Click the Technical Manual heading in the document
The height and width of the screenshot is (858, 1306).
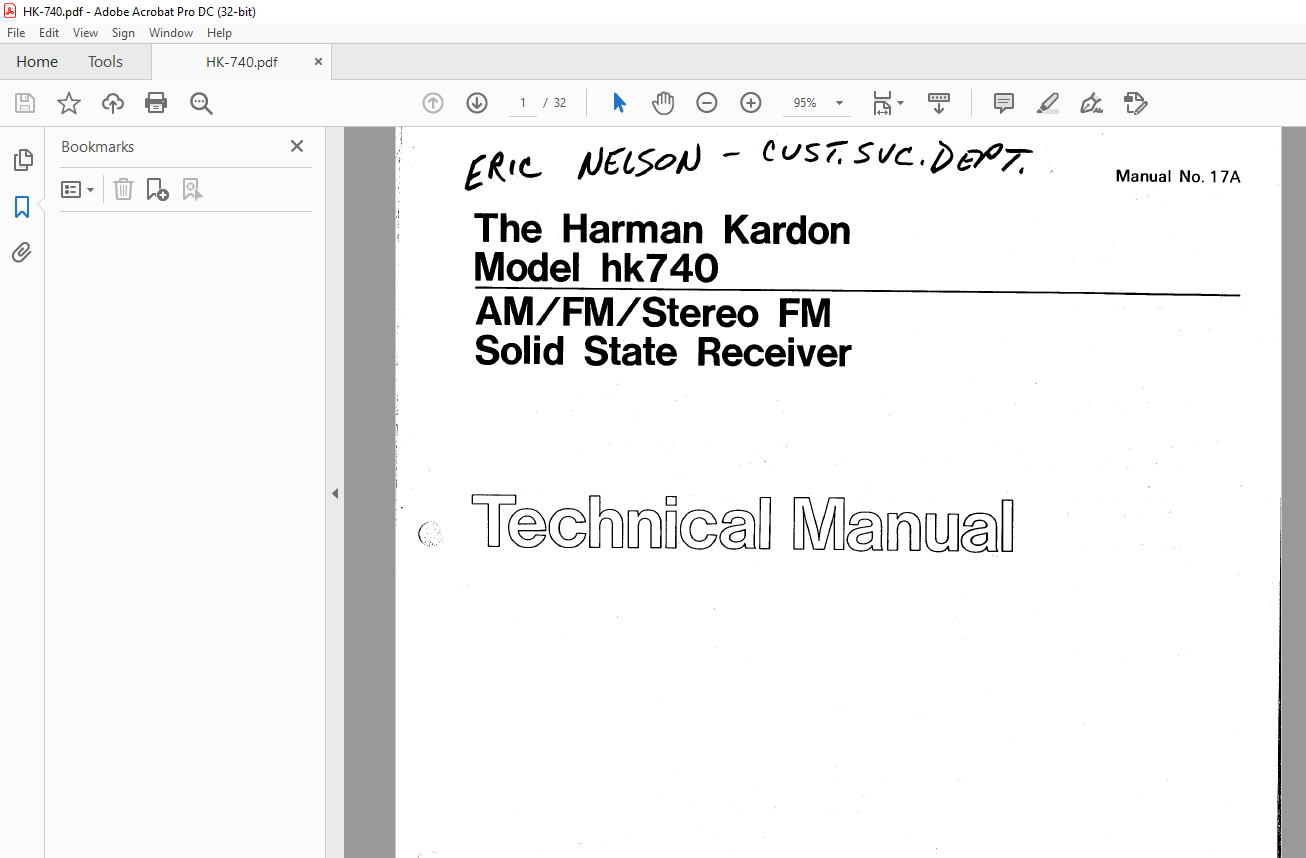click(x=743, y=523)
